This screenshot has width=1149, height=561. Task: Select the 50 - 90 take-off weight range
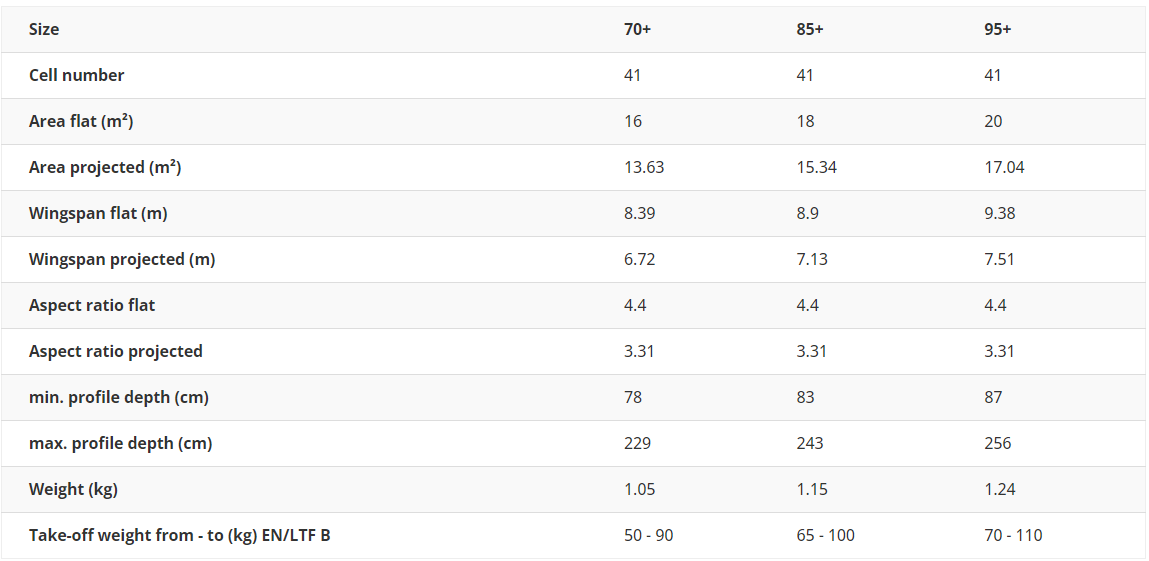(x=648, y=536)
